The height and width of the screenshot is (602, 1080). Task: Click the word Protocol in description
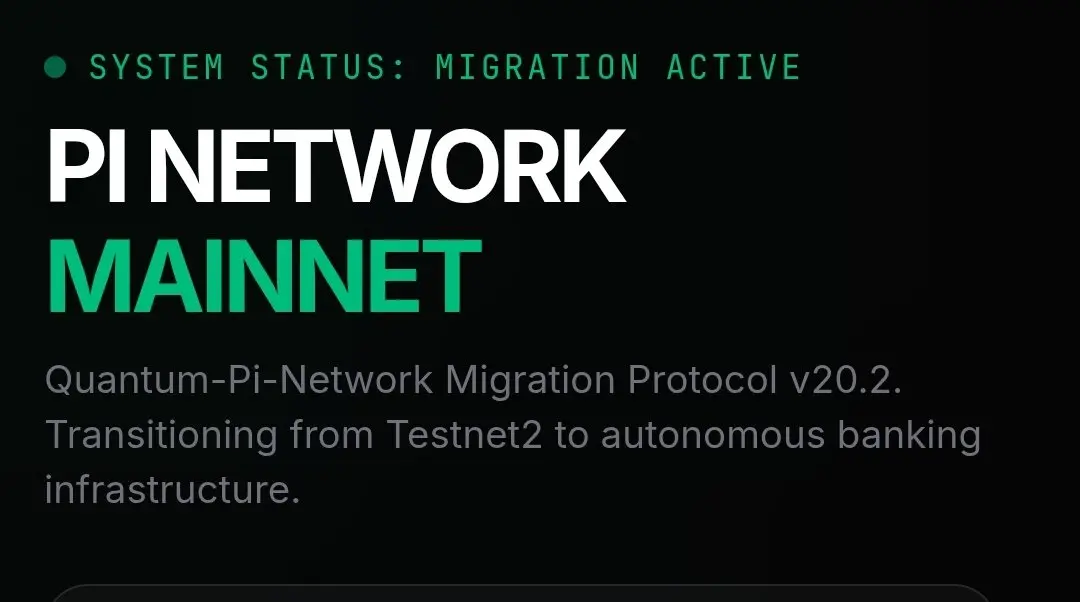click(703, 380)
